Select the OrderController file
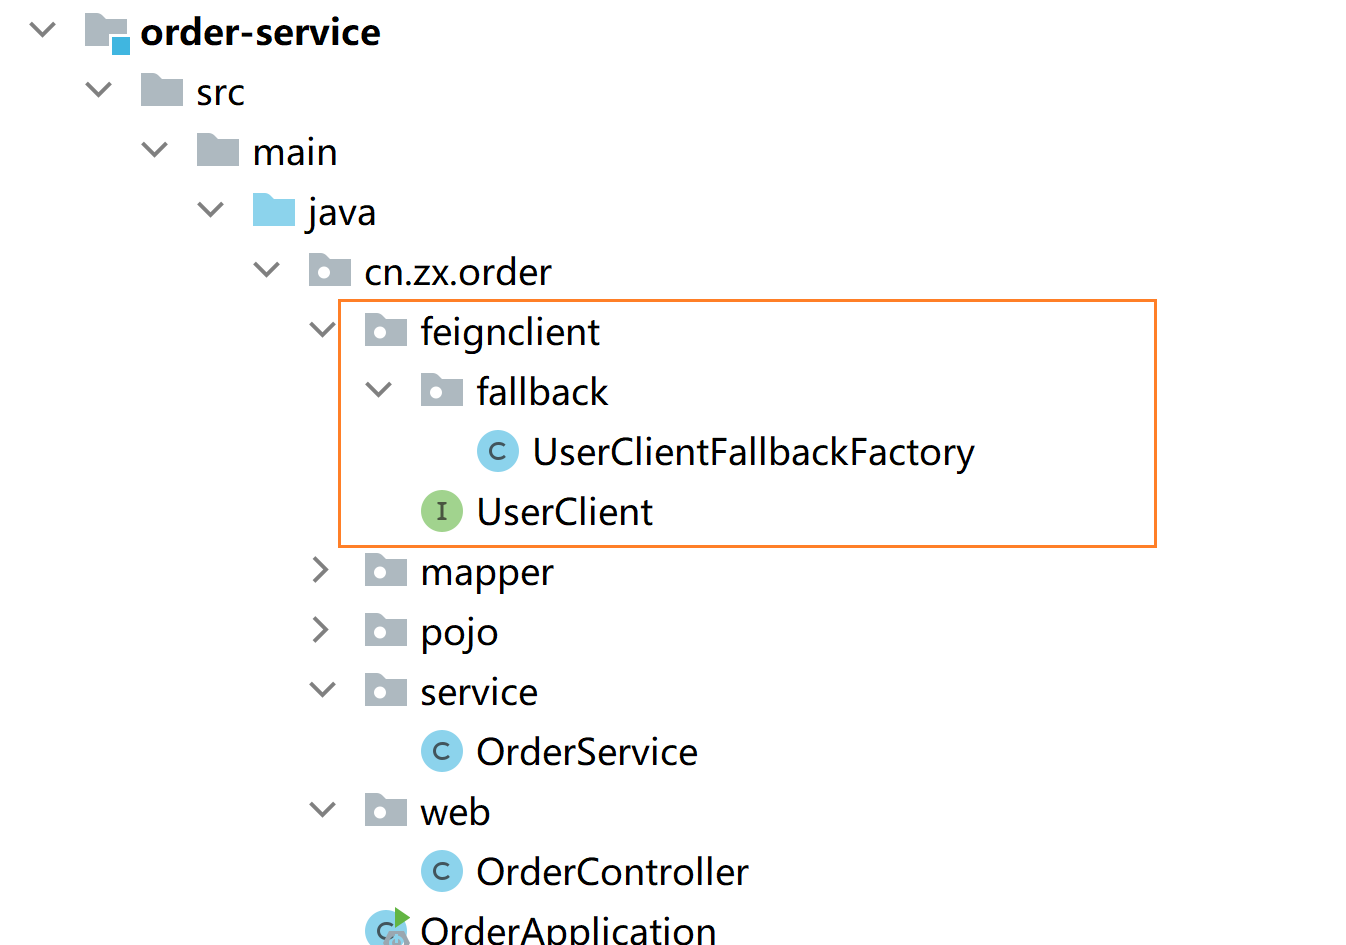The width and height of the screenshot is (1346, 945). [612, 872]
